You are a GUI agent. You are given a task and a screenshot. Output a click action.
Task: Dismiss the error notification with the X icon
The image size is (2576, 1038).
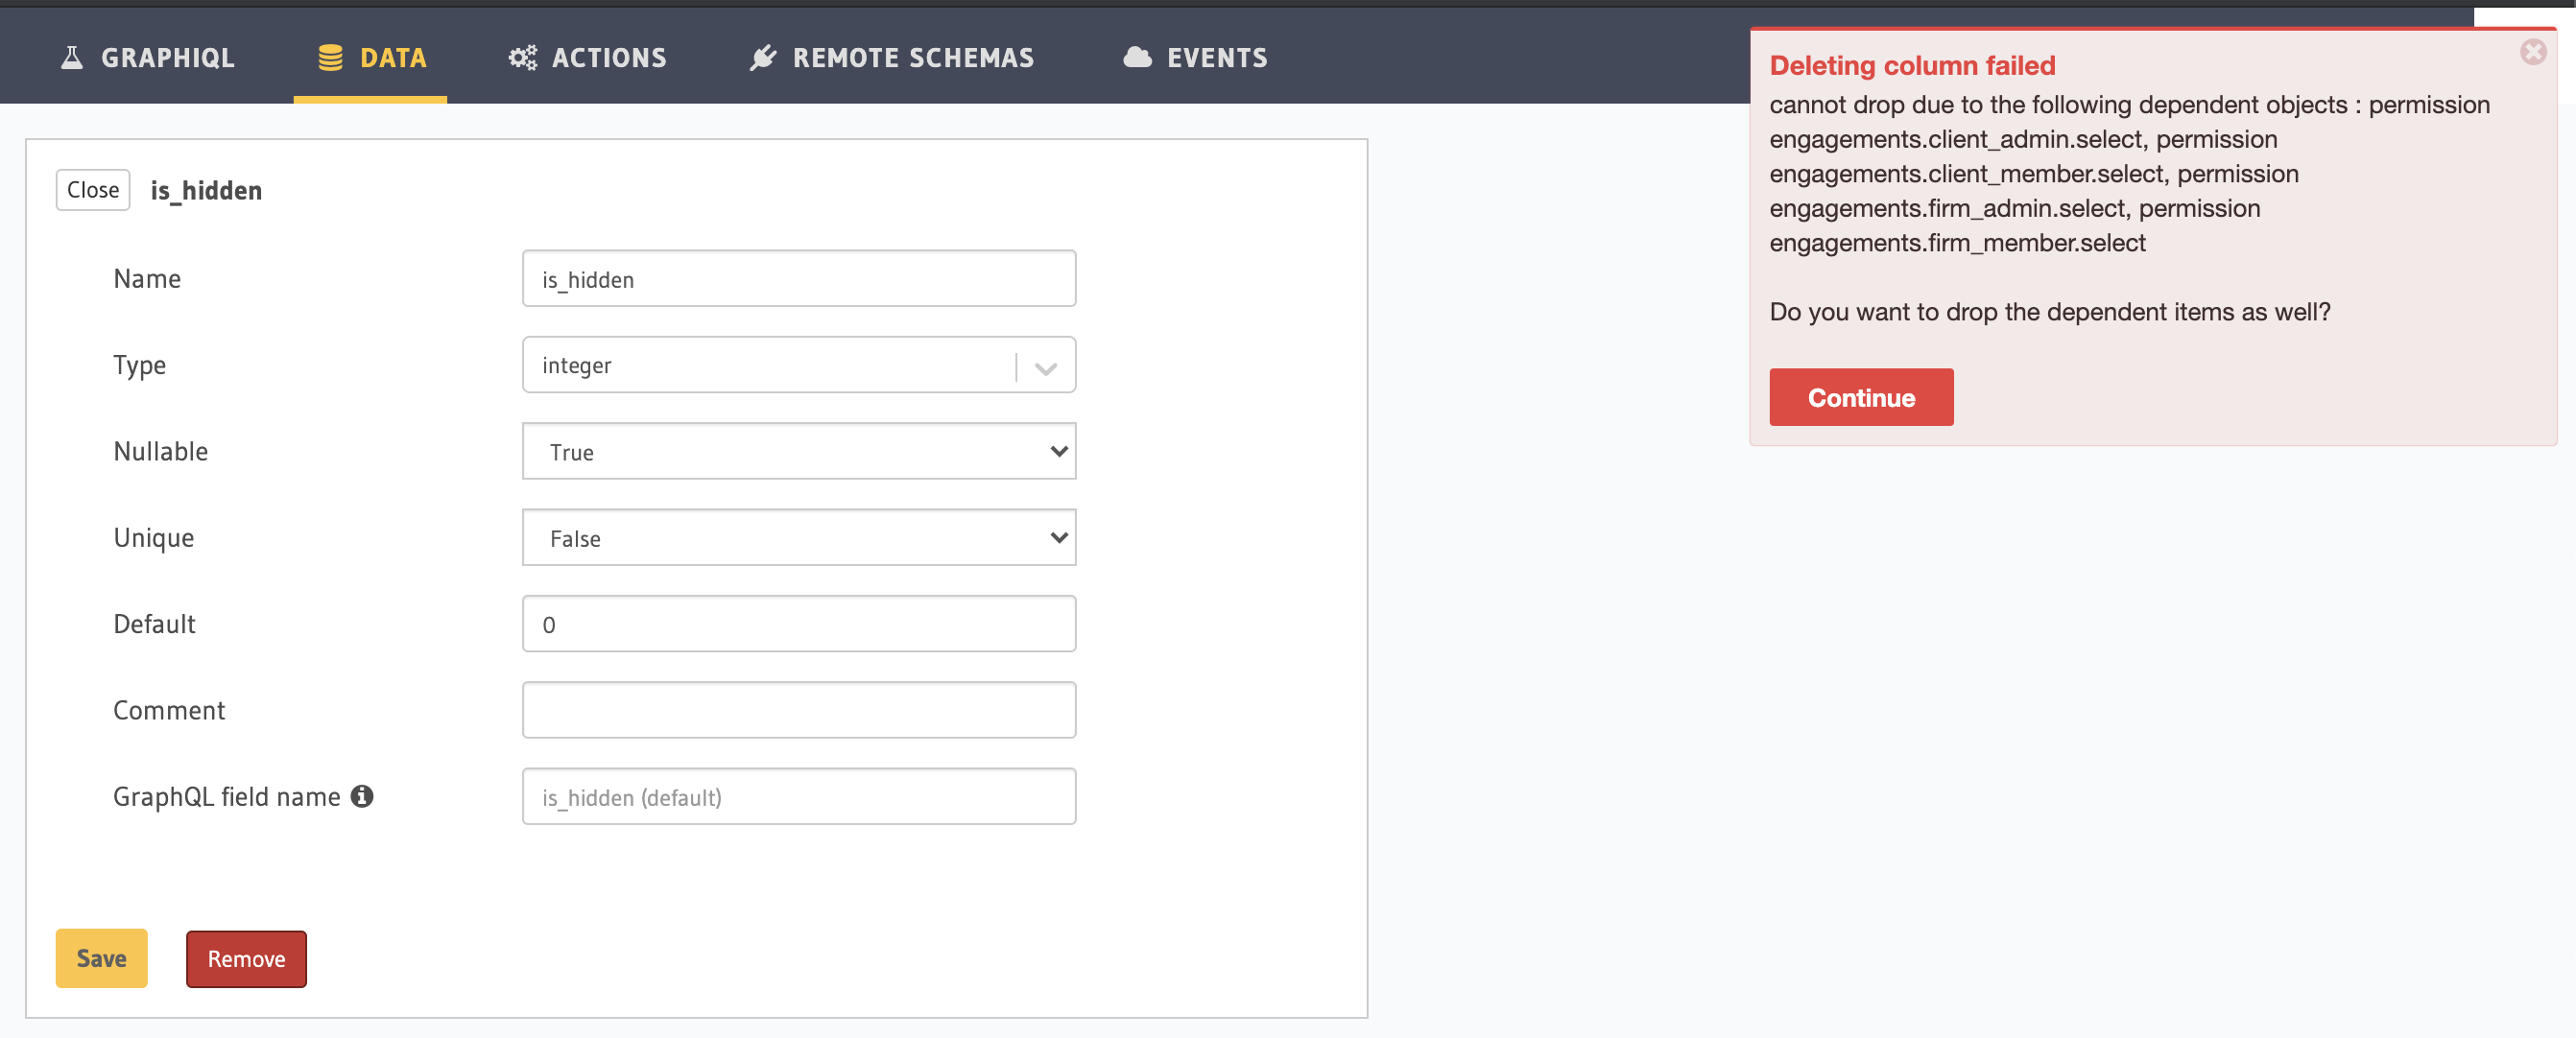(2533, 52)
